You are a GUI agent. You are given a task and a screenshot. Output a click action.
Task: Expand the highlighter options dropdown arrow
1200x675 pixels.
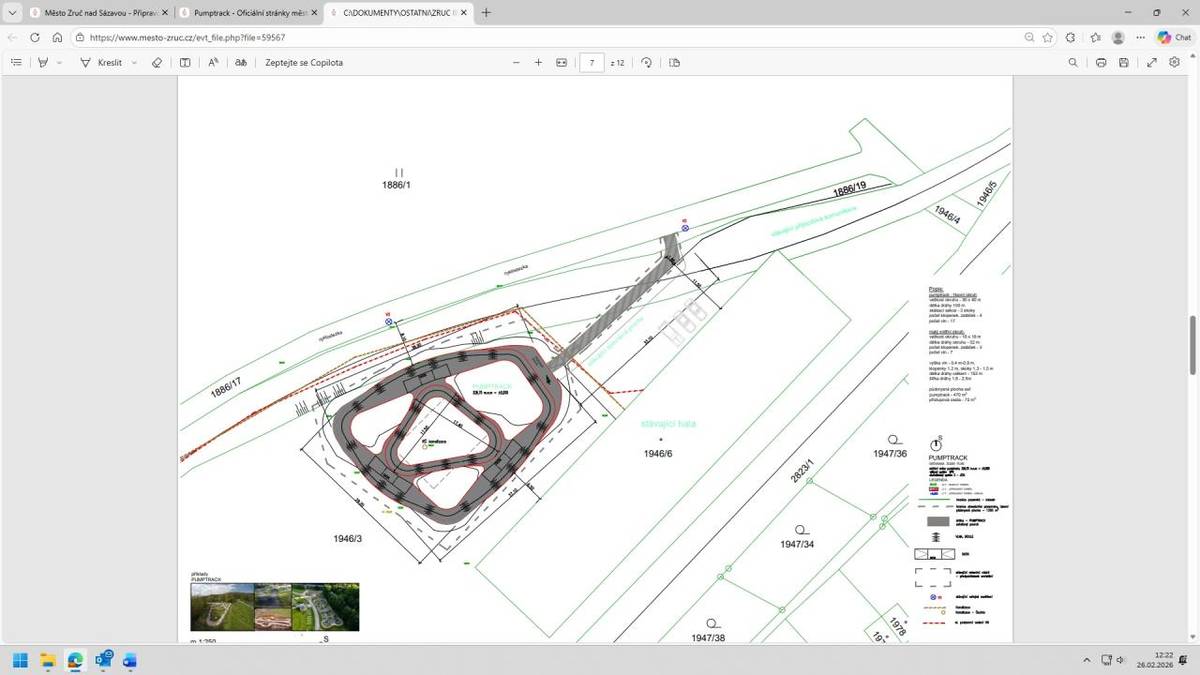click(x=60, y=62)
